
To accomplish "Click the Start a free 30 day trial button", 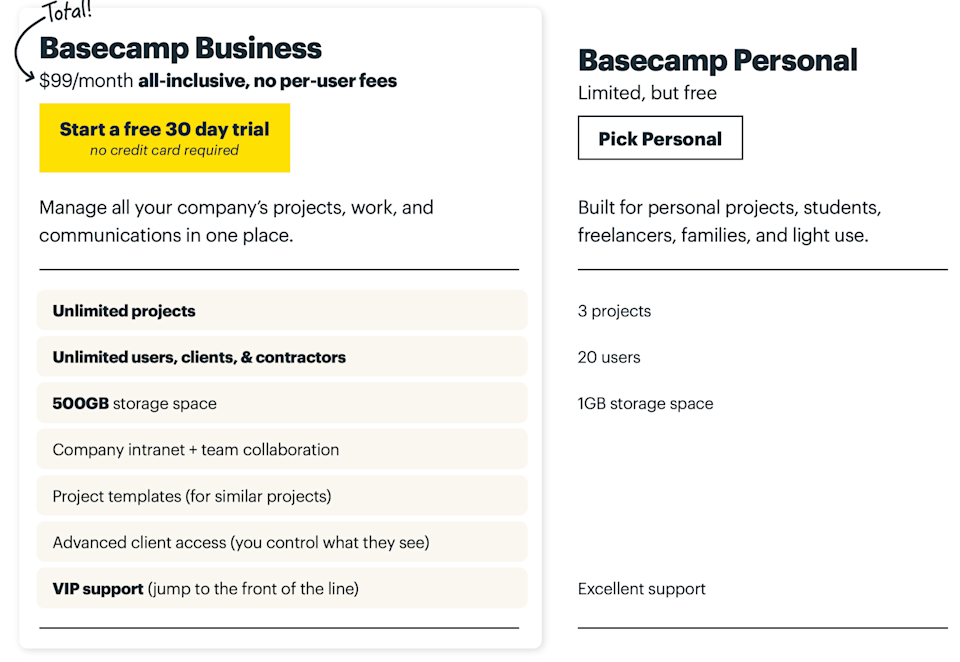I will (164, 138).
